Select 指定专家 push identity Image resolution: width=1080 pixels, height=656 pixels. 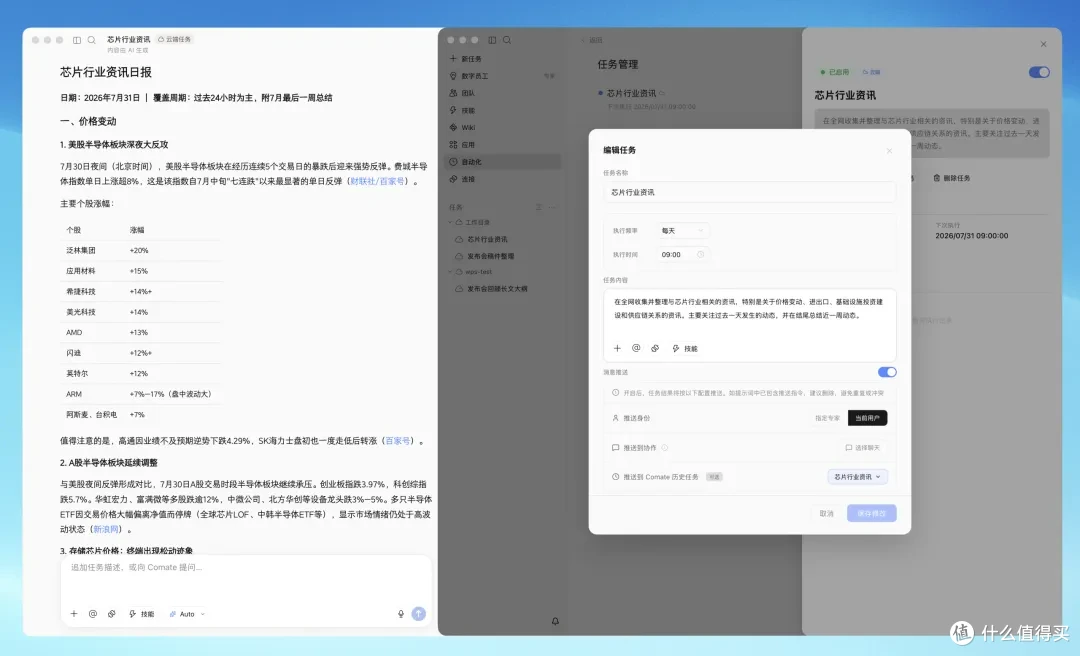coord(827,418)
